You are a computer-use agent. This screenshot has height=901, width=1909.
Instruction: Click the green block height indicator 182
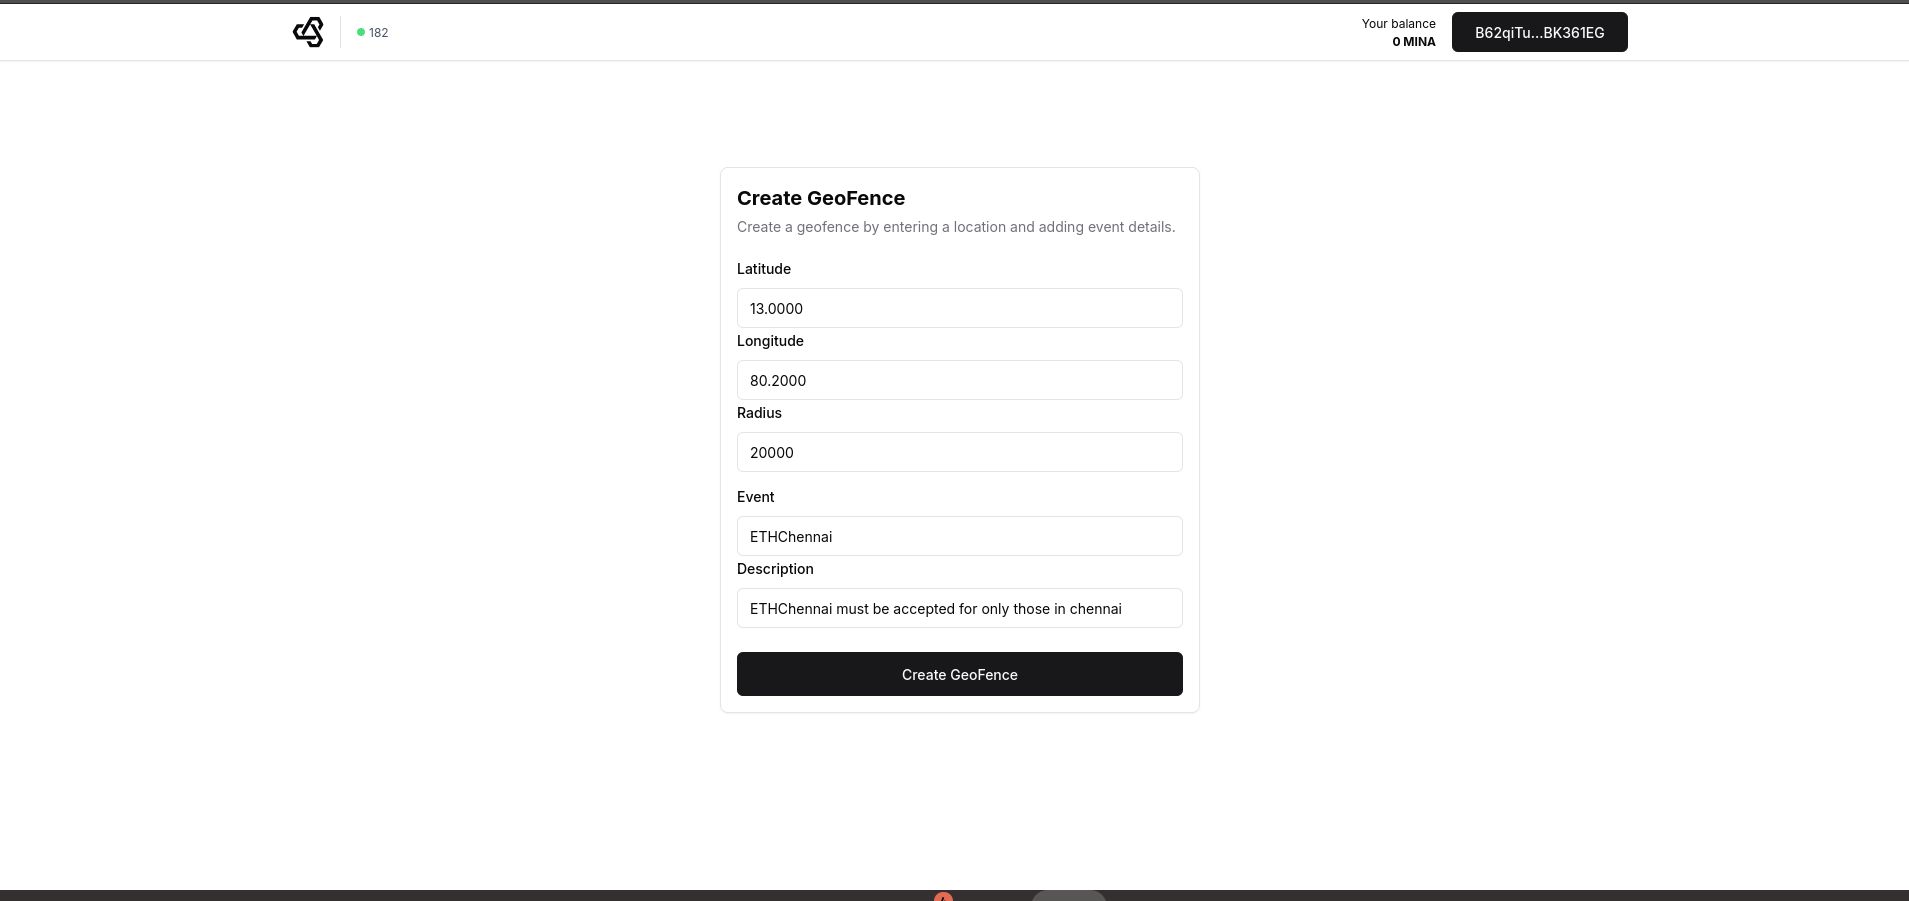click(373, 33)
